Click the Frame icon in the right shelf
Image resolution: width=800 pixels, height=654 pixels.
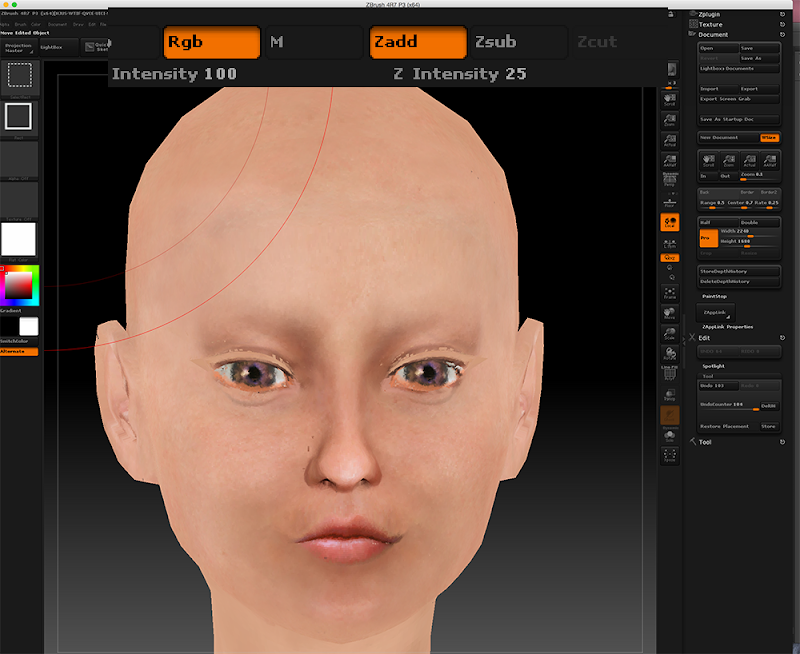coord(670,292)
